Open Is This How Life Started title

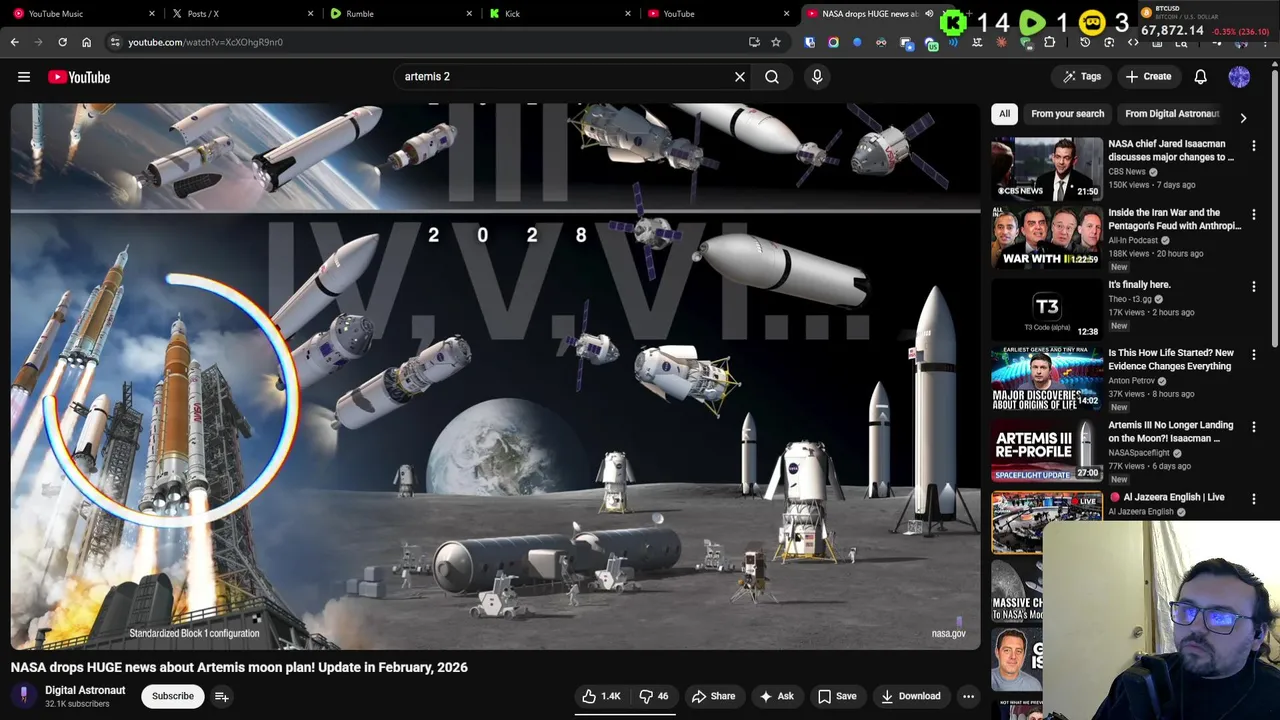click(1171, 360)
